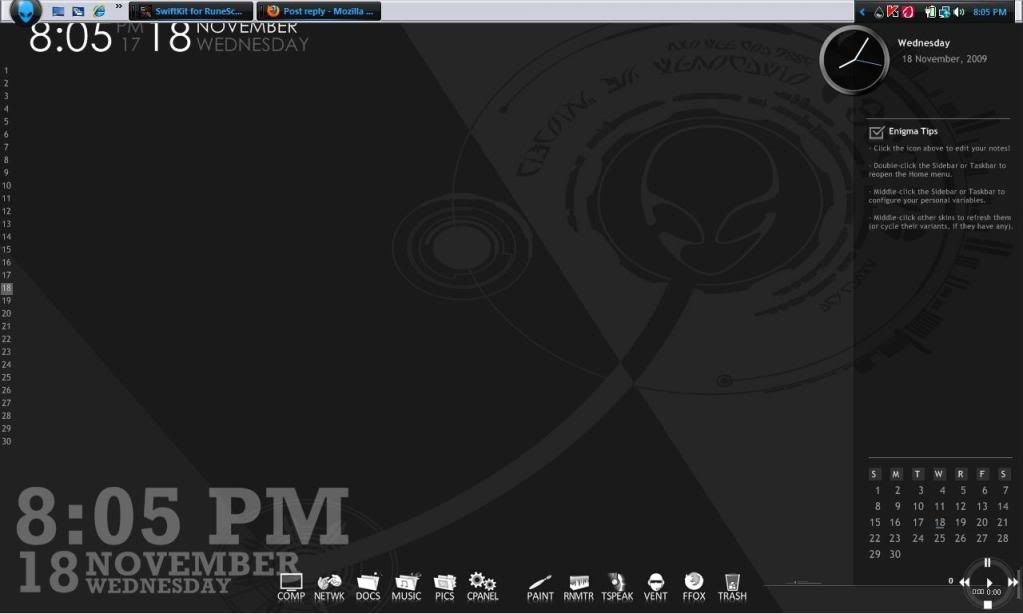The image size is (1023, 614).
Task: Open the COMP computer dock icon
Action: click(x=291, y=586)
